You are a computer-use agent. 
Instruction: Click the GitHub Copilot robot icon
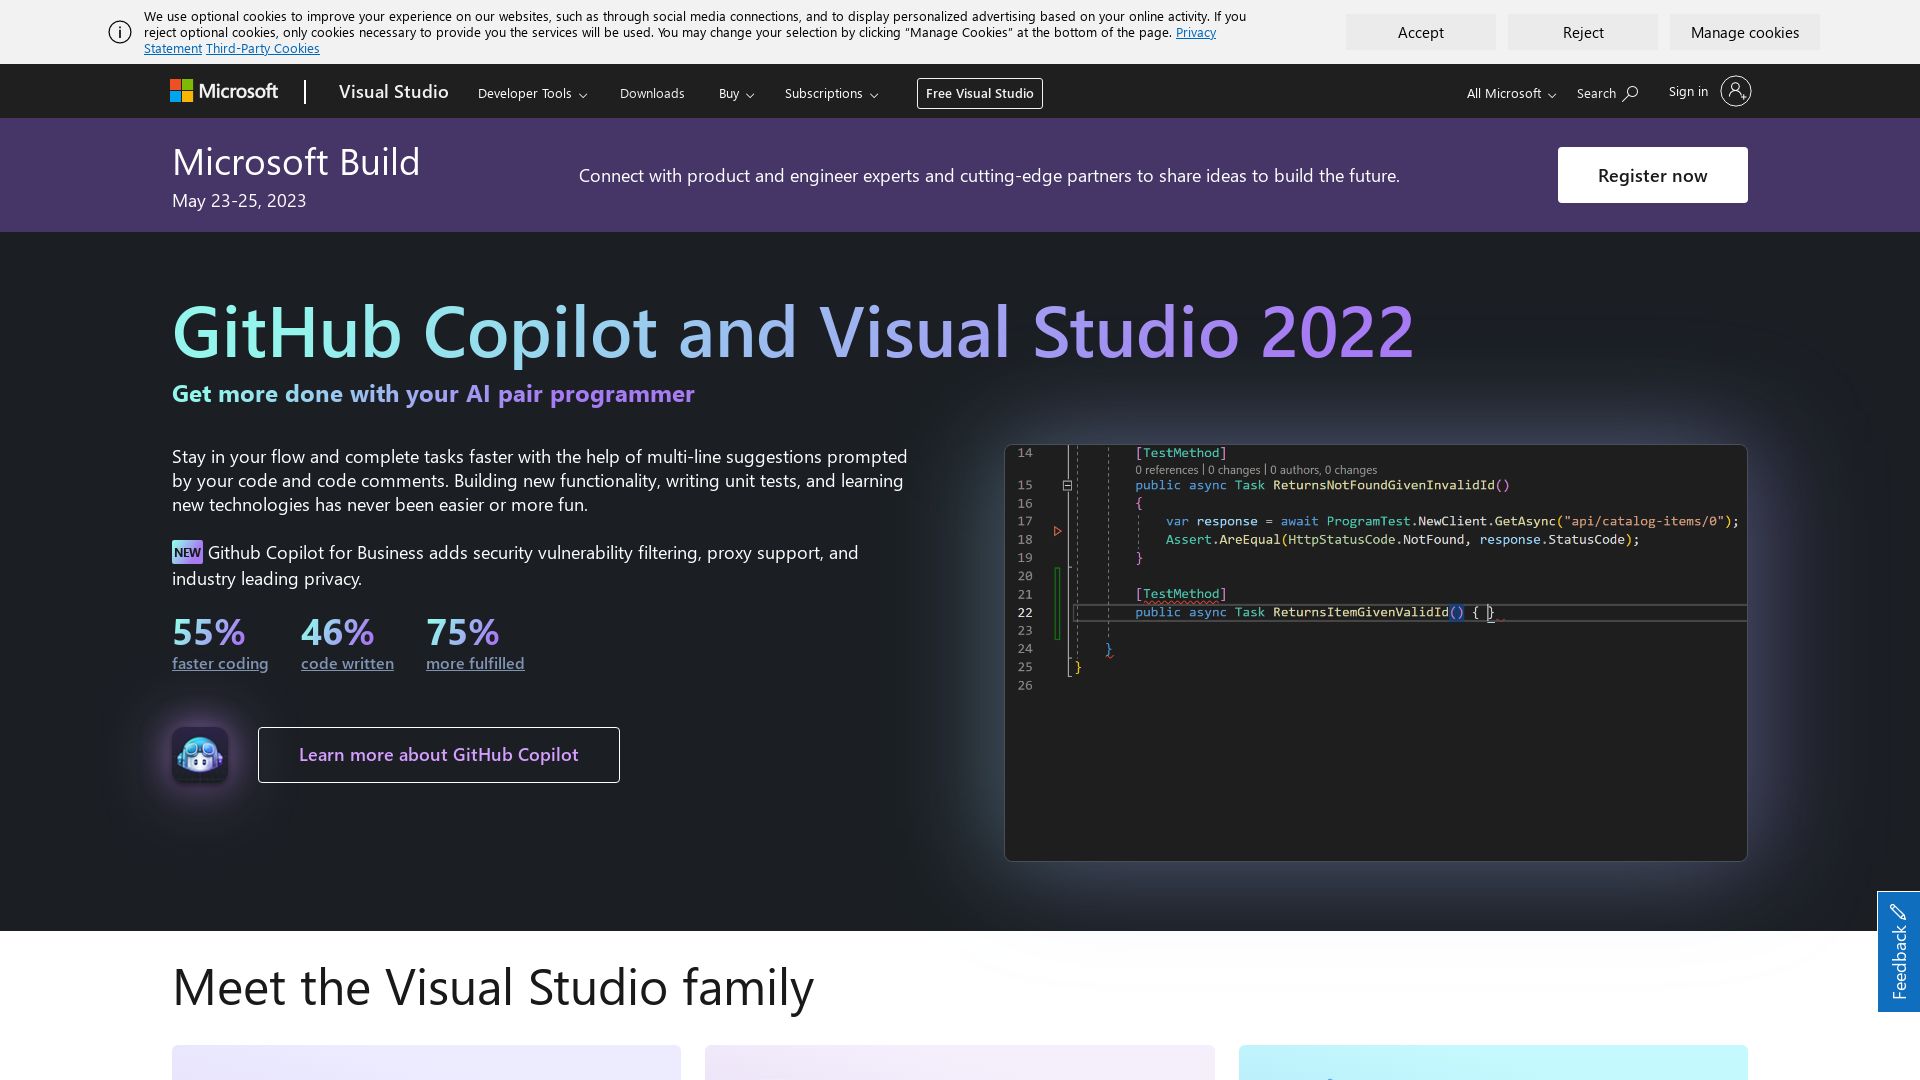[x=200, y=755]
